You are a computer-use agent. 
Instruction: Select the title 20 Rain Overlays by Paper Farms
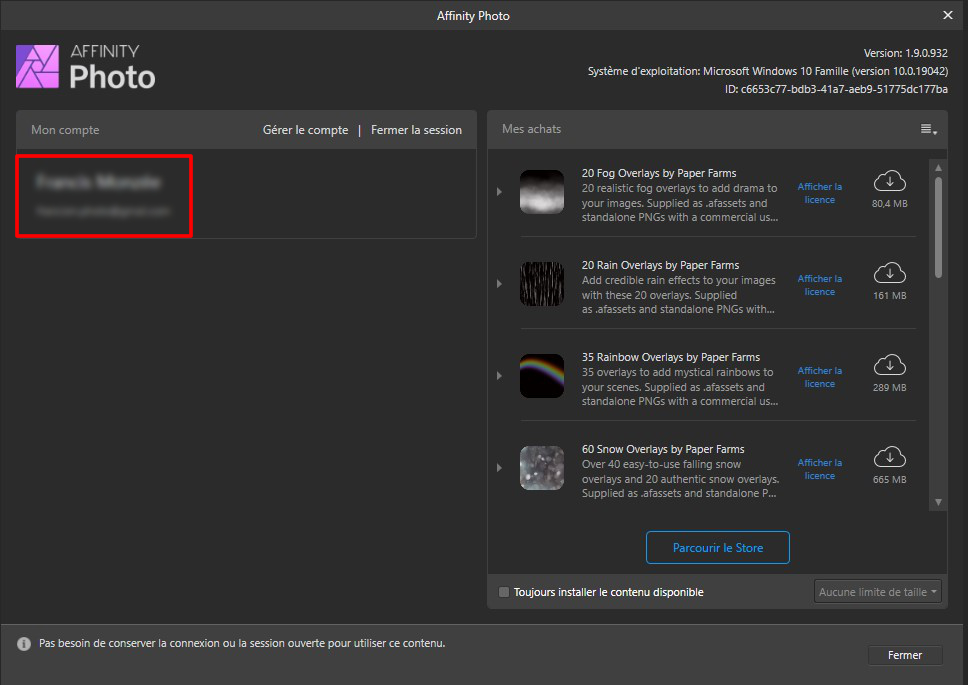[x=660, y=265]
